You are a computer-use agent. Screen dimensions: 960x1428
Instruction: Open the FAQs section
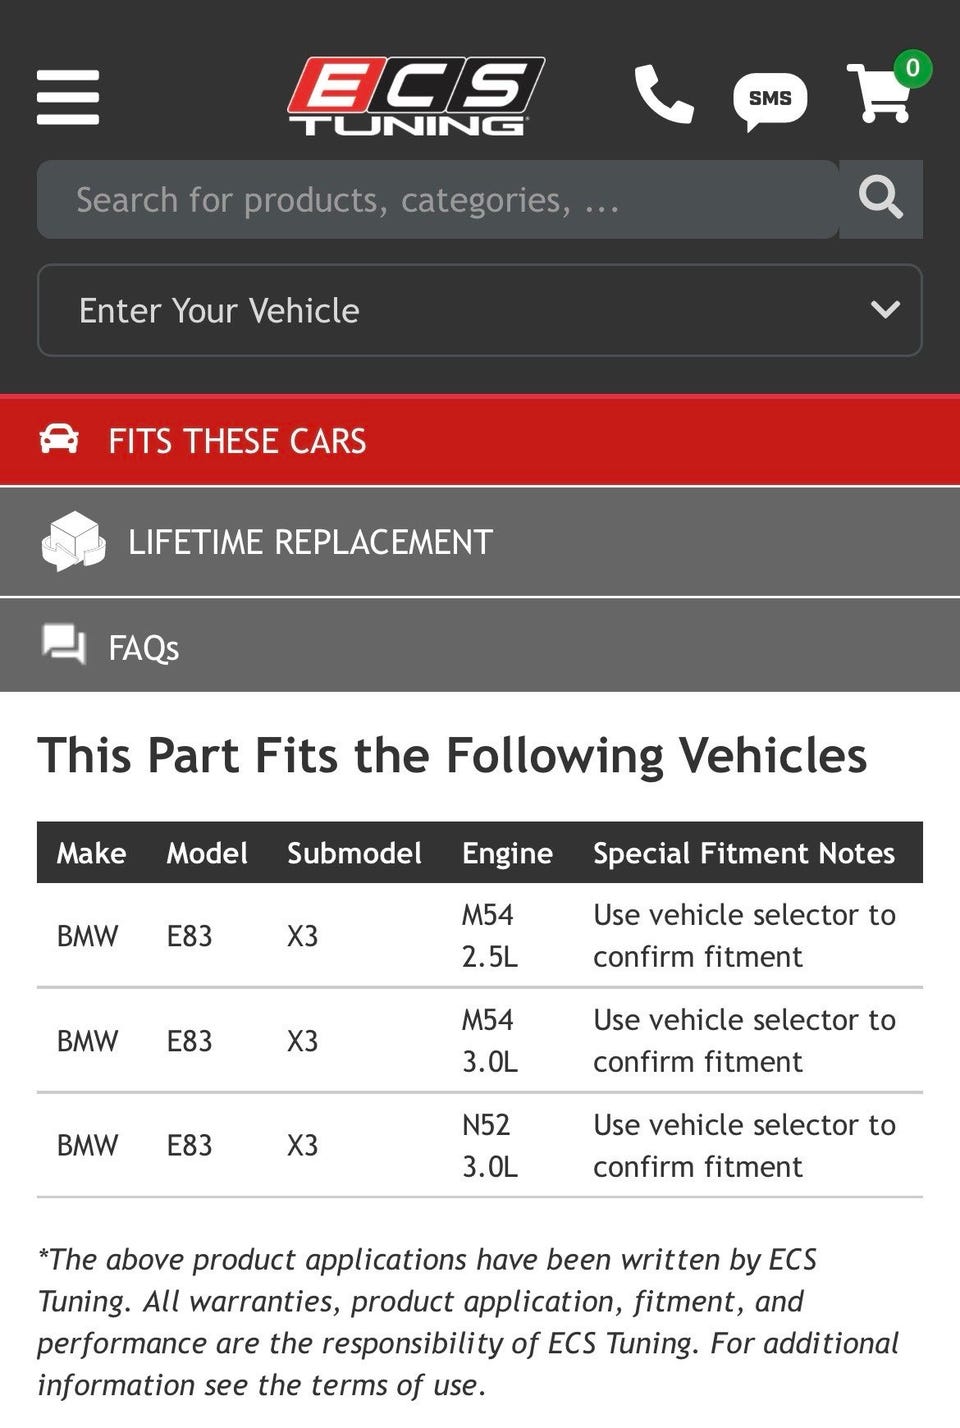[480, 646]
